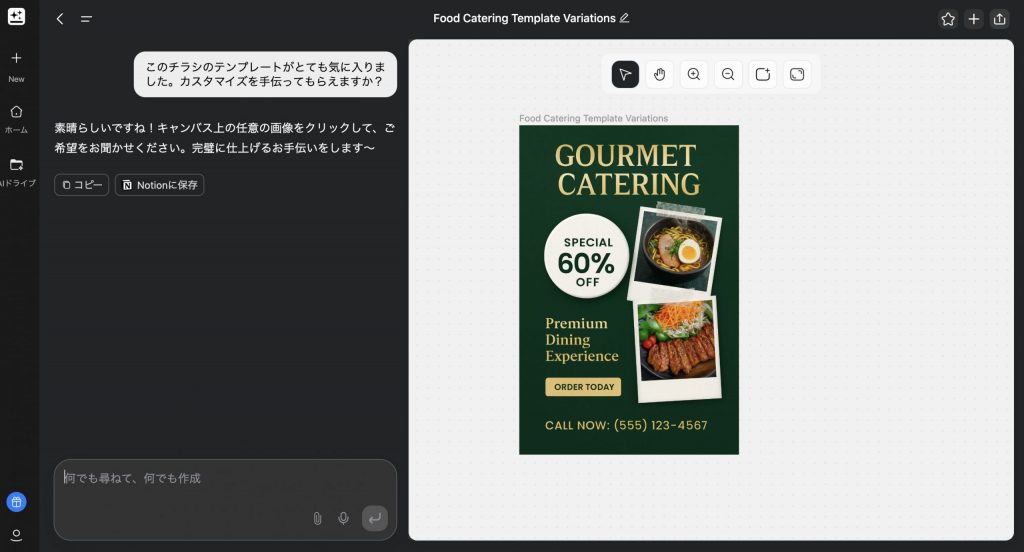Screen dimensions: 1024x552
Task: Switch to the hand pan tool
Action: (x=659, y=75)
